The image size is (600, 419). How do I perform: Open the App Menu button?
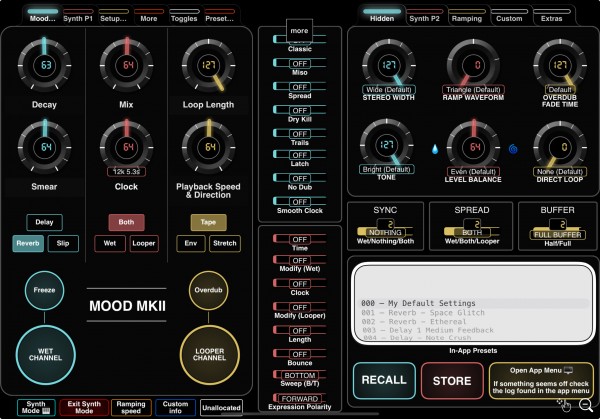541,380
